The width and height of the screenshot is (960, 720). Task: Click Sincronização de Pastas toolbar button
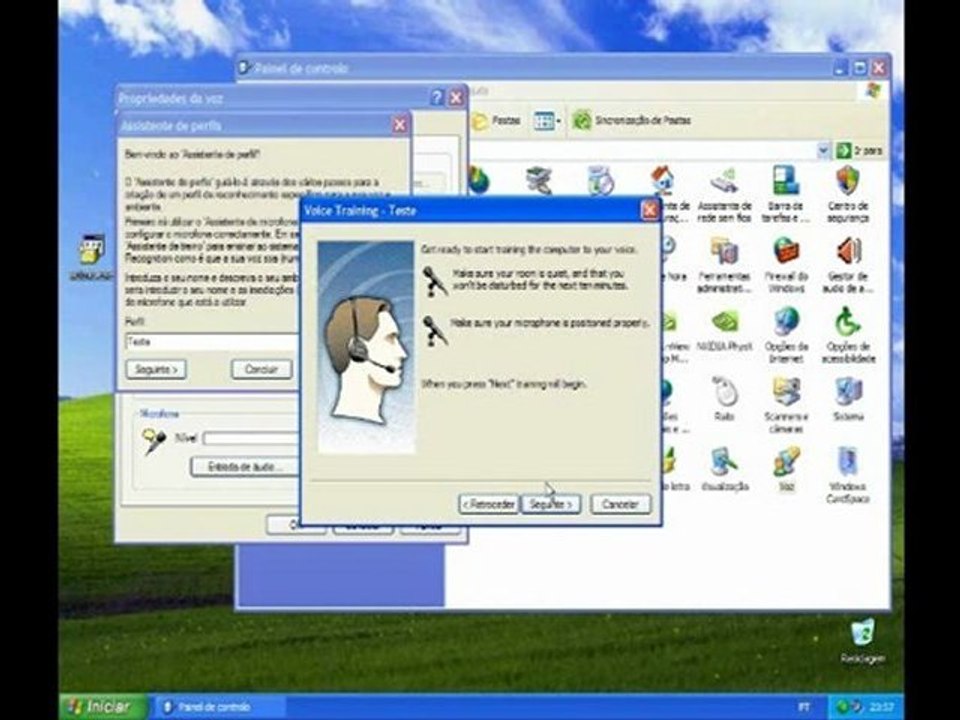point(631,121)
